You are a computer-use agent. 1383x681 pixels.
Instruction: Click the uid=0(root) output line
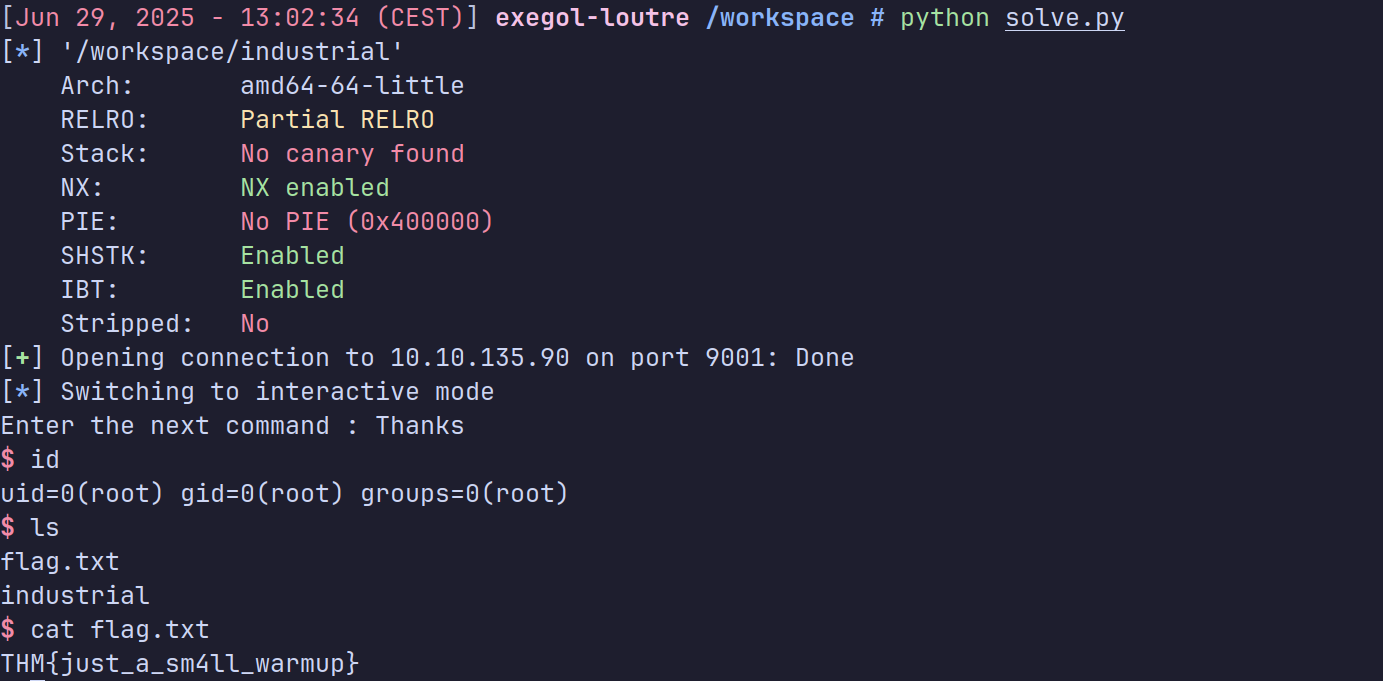point(284,494)
